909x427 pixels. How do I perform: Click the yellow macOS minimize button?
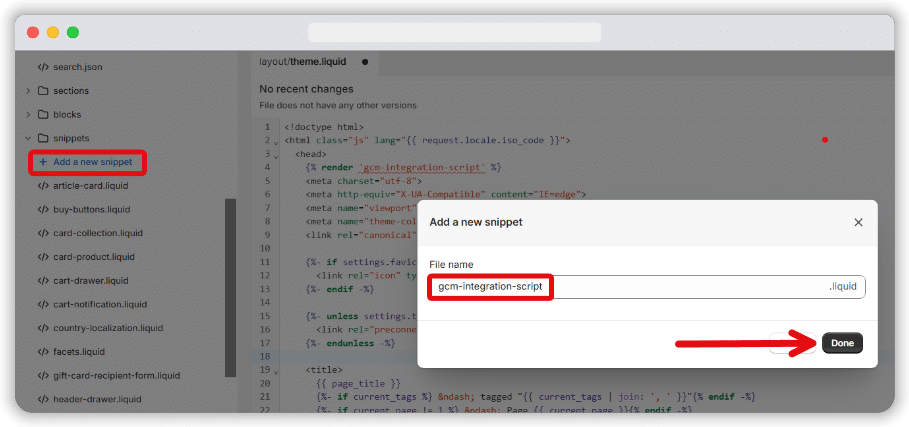pos(53,32)
